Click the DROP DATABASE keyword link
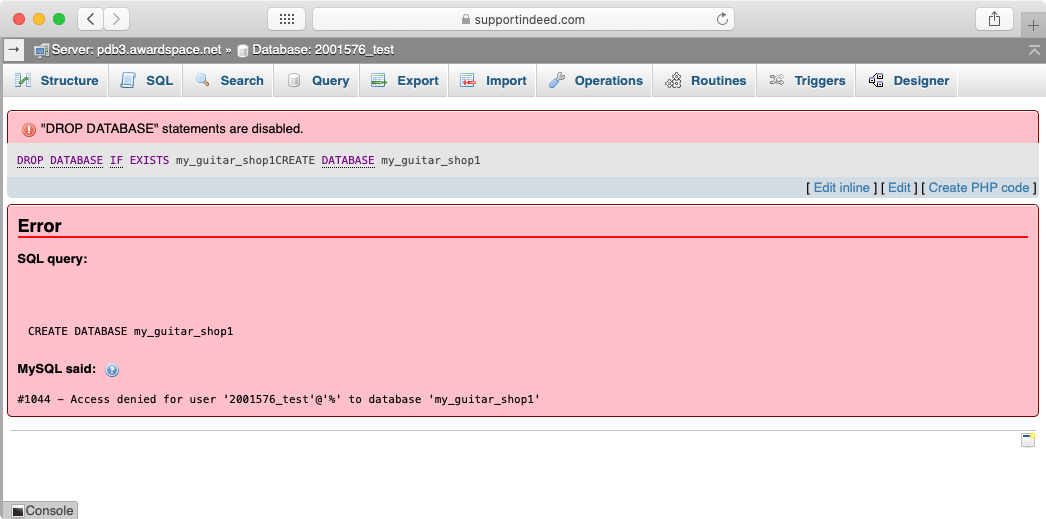 [60, 160]
